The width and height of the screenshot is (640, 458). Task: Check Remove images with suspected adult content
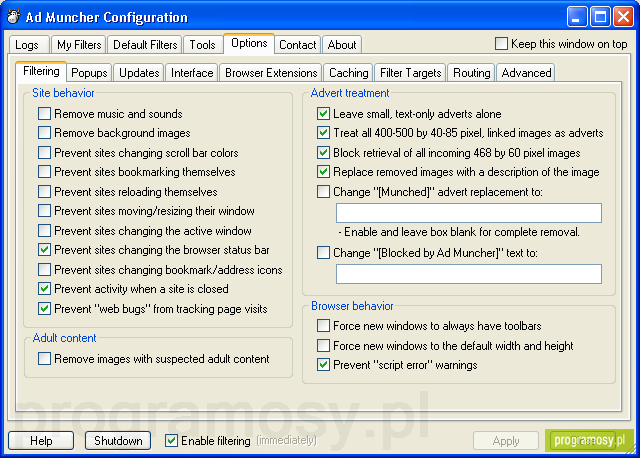(44, 359)
